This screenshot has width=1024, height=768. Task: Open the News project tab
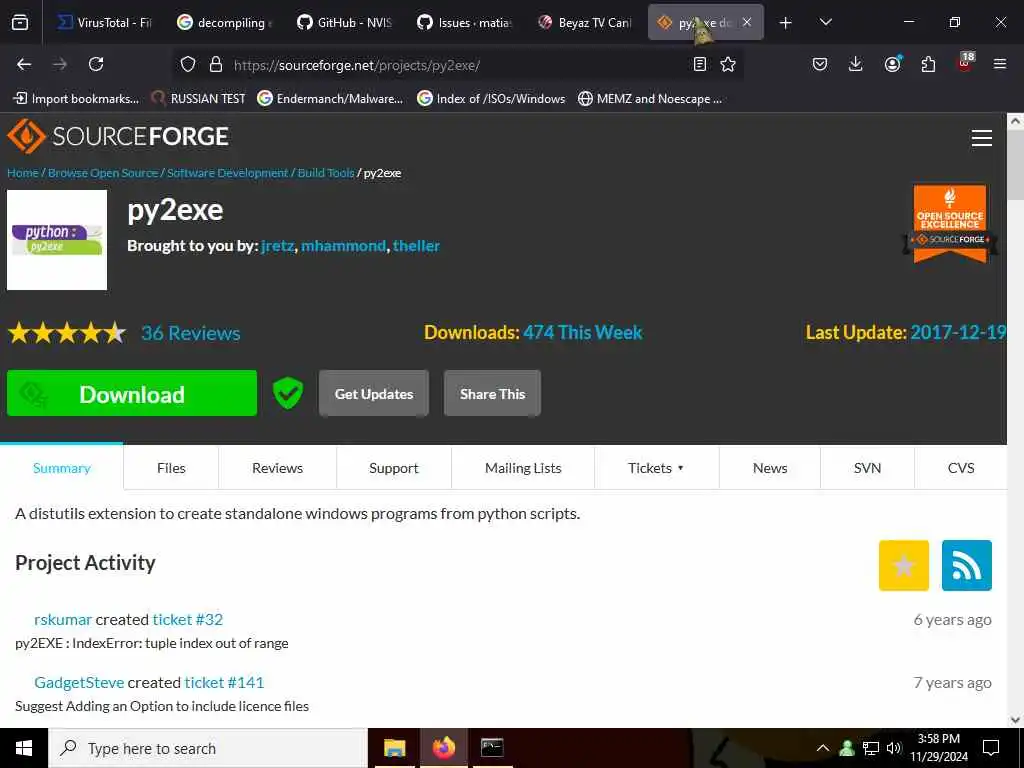click(770, 468)
